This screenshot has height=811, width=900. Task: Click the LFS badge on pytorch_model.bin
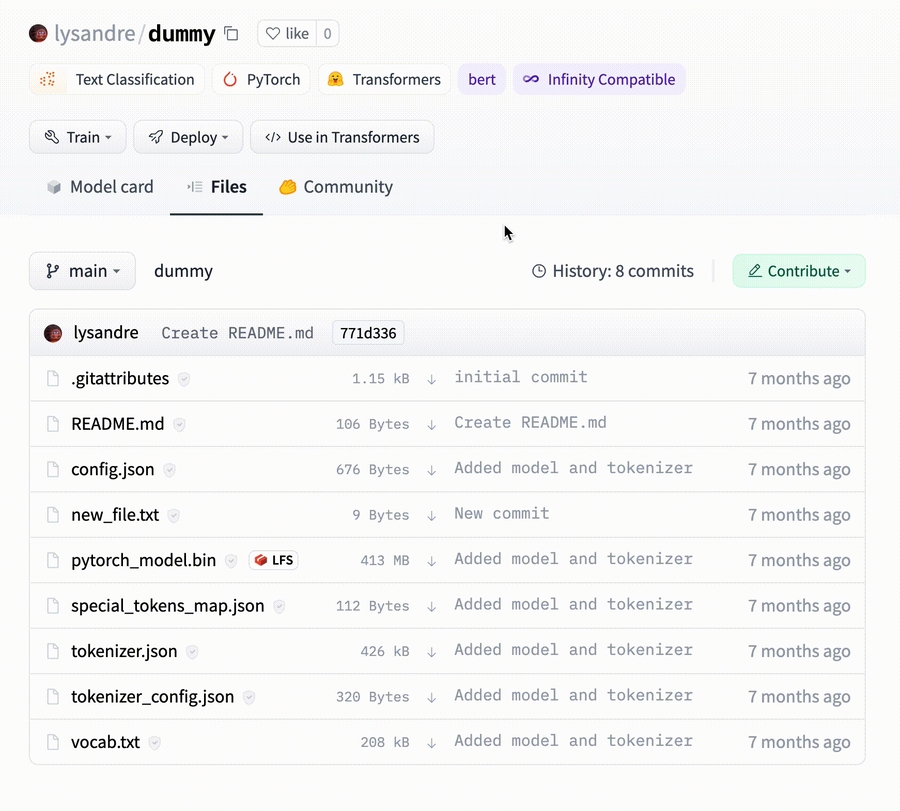pyautogui.click(x=274, y=560)
